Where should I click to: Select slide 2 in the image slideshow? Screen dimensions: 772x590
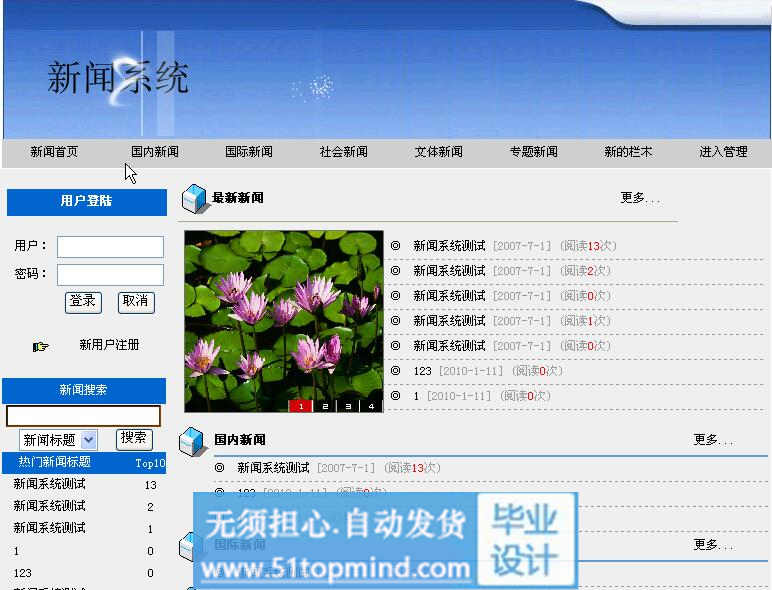tap(325, 406)
